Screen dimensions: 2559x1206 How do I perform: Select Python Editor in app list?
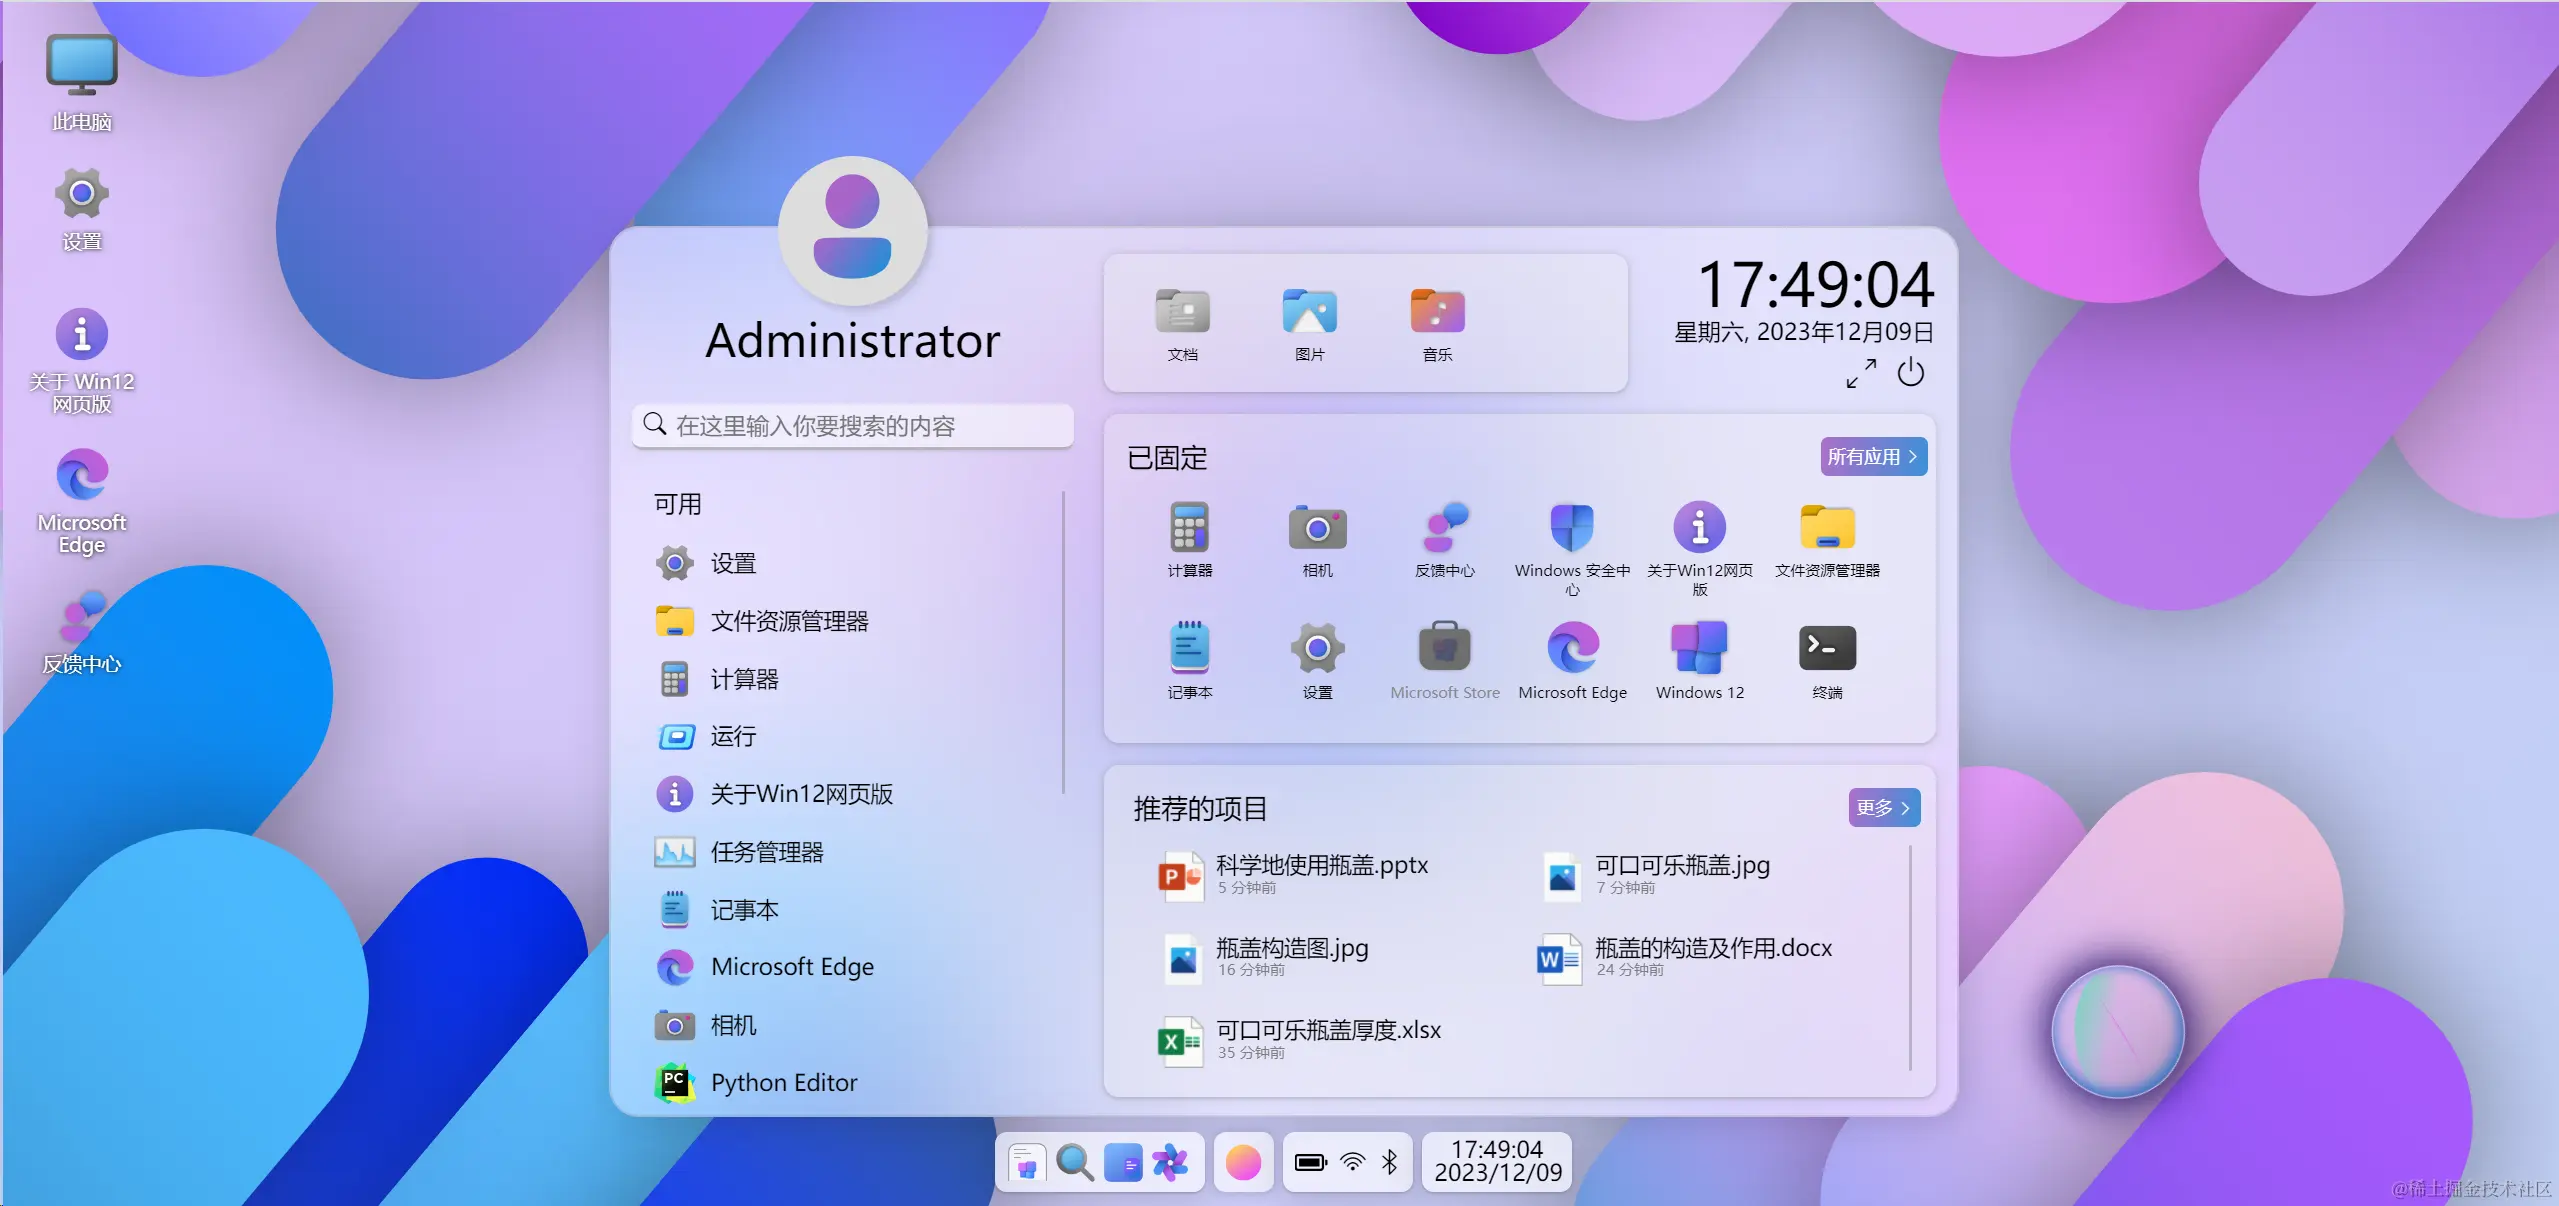pos(783,1083)
